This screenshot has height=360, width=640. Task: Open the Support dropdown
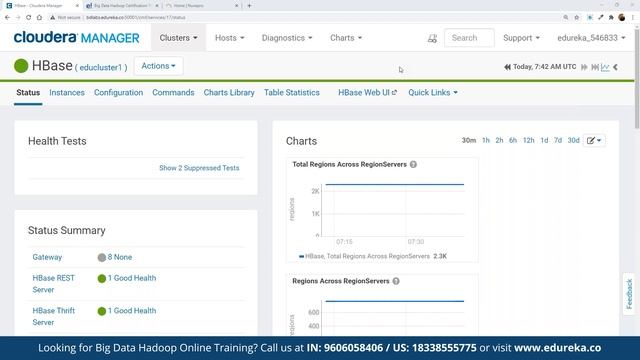(x=521, y=38)
